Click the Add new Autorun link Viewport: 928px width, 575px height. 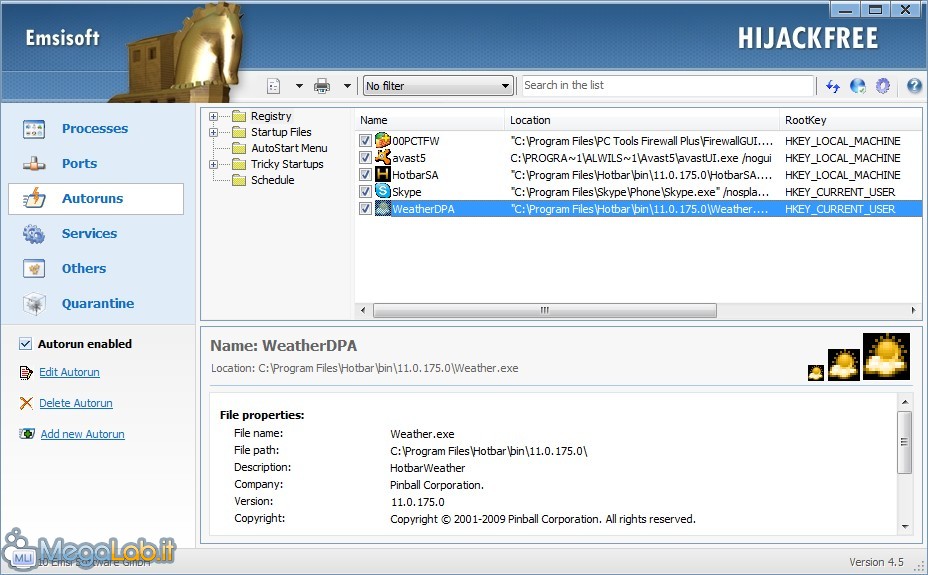tap(82, 434)
